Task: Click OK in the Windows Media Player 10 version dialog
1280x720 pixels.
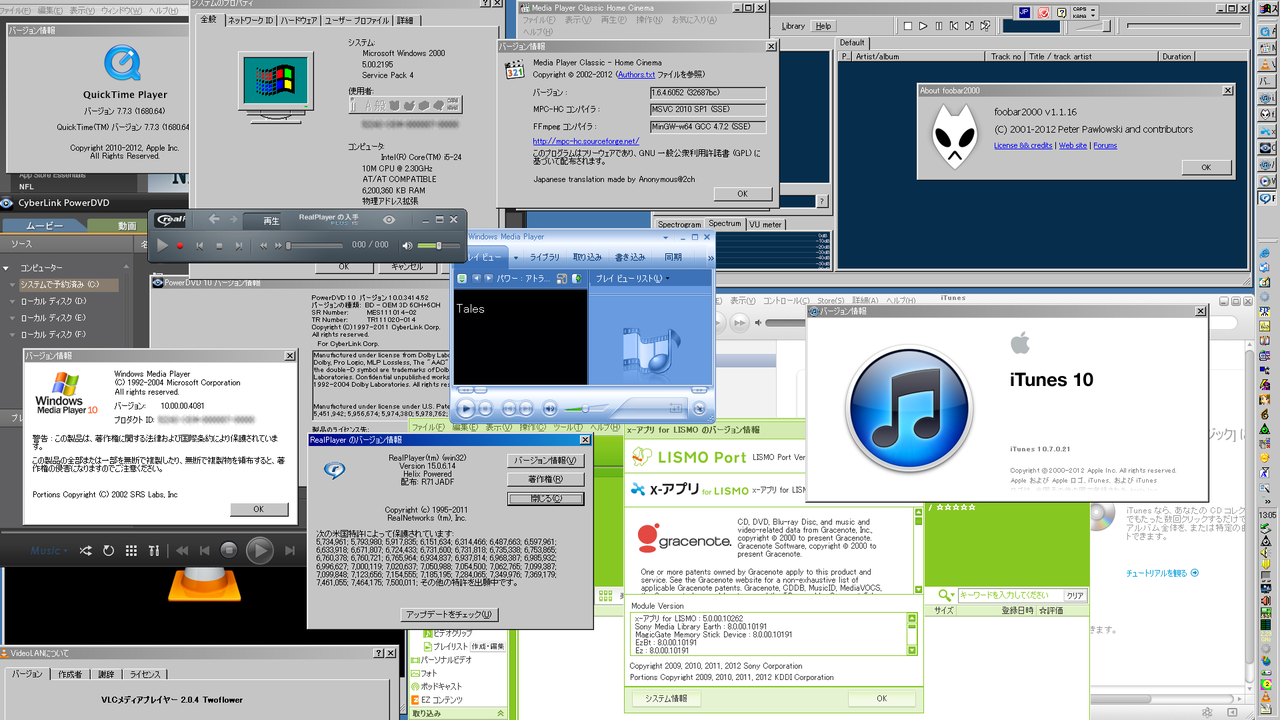Action: [x=258, y=509]
